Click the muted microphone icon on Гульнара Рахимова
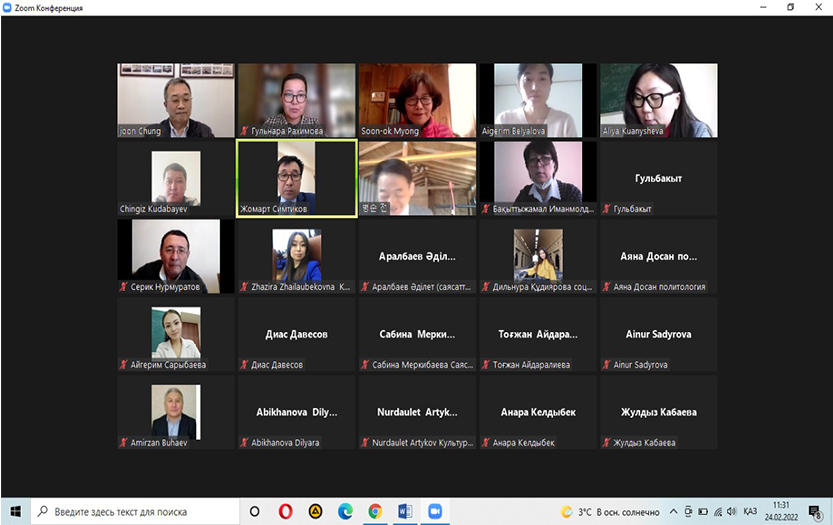Screen dimensions: 833x525 pos(244,131)
